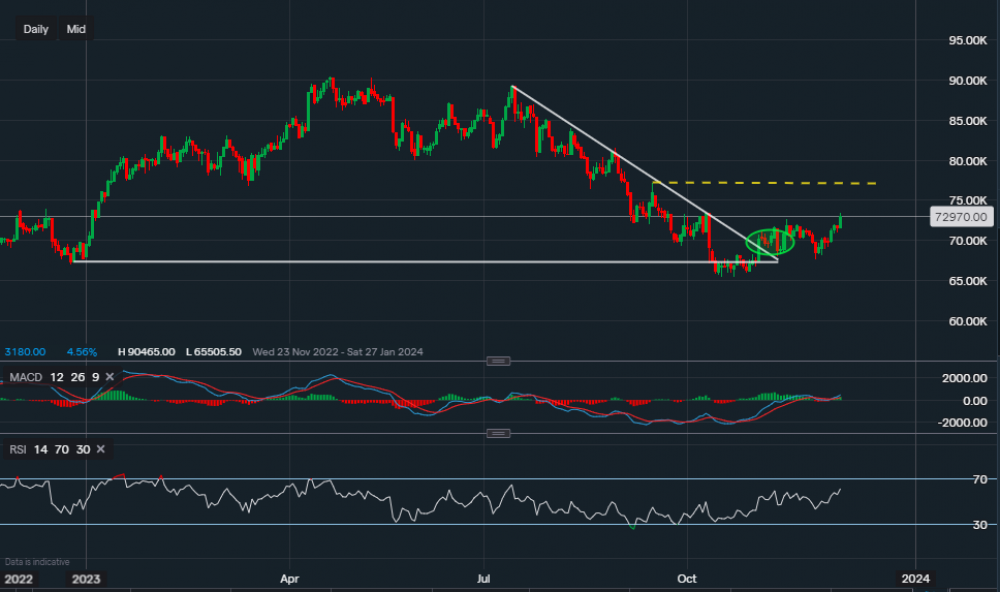Open the Daily timeframe dropdown
This screenshot has width=1000, height=592.
coord(36,29)
